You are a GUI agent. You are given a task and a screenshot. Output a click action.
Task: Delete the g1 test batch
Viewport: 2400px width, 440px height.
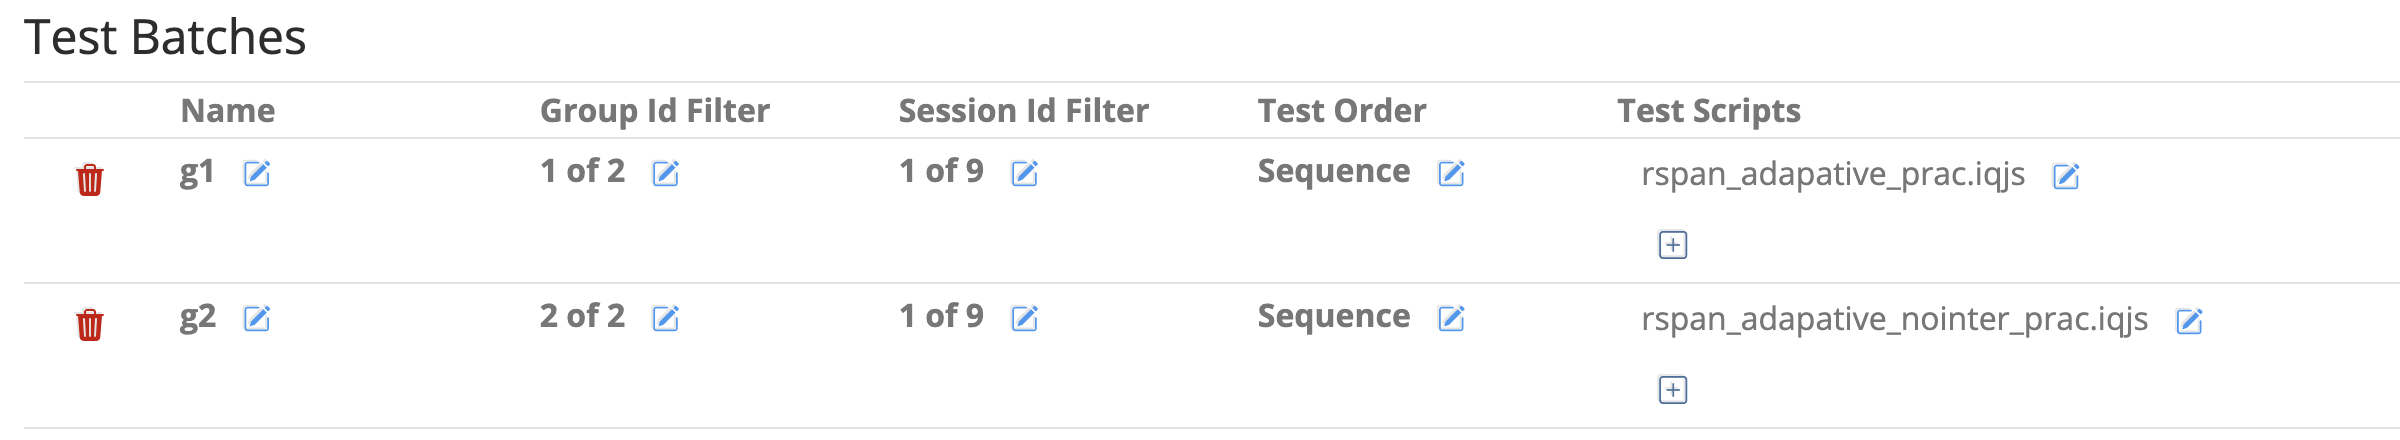pyautogui.click(x=90, y=180)
